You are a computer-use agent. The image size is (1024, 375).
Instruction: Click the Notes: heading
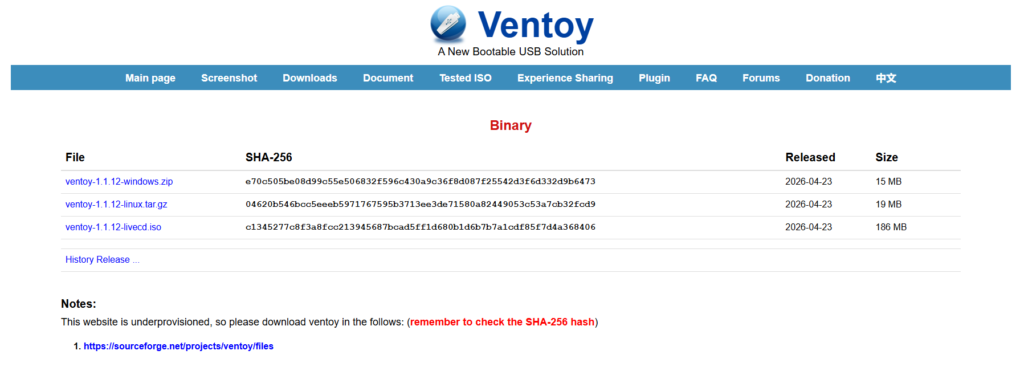[x=78, y=304]
